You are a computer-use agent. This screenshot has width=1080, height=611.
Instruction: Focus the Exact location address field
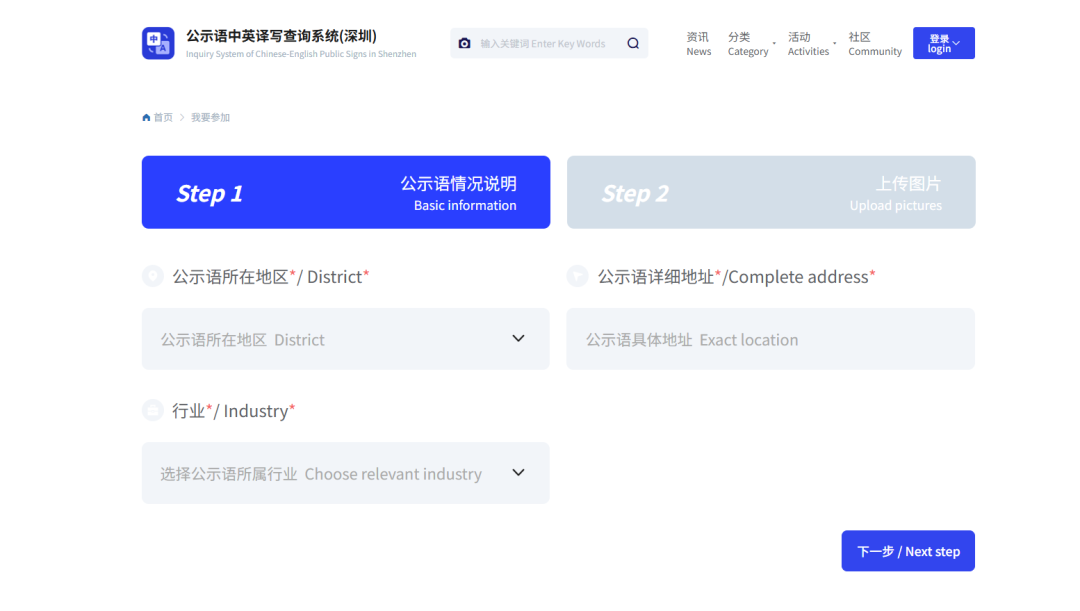(770, 339)
